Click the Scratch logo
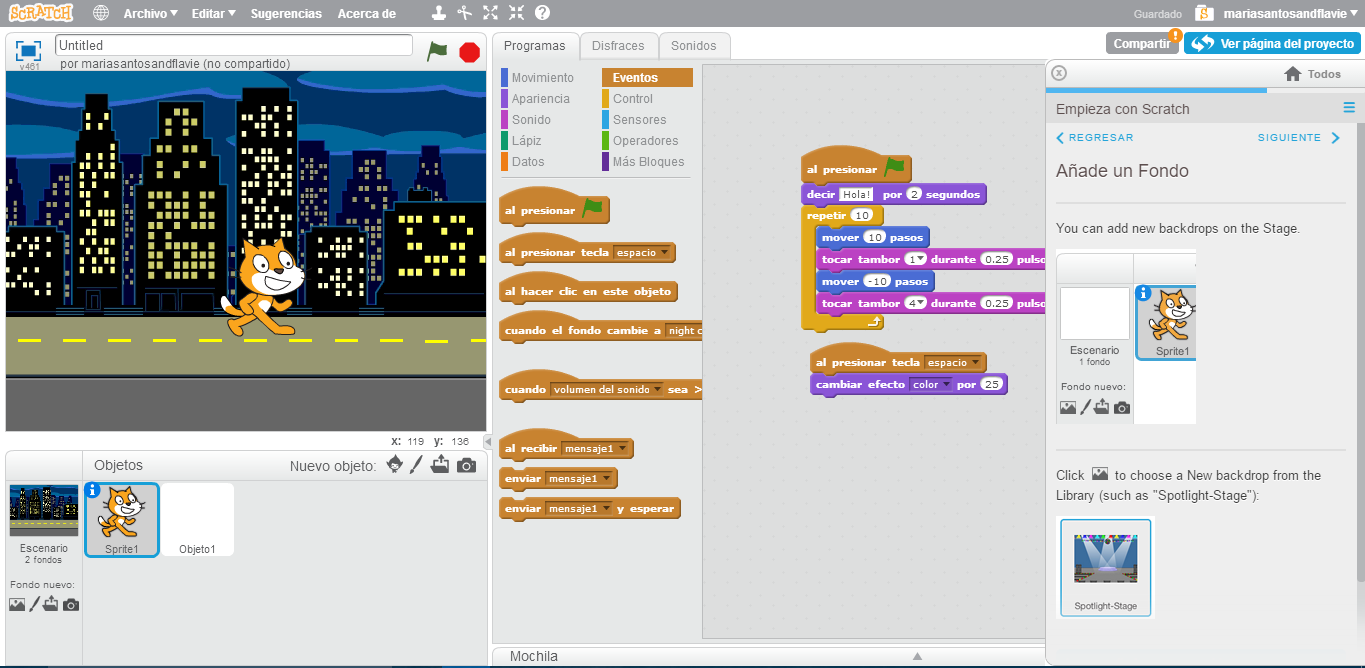 [41, 13]
